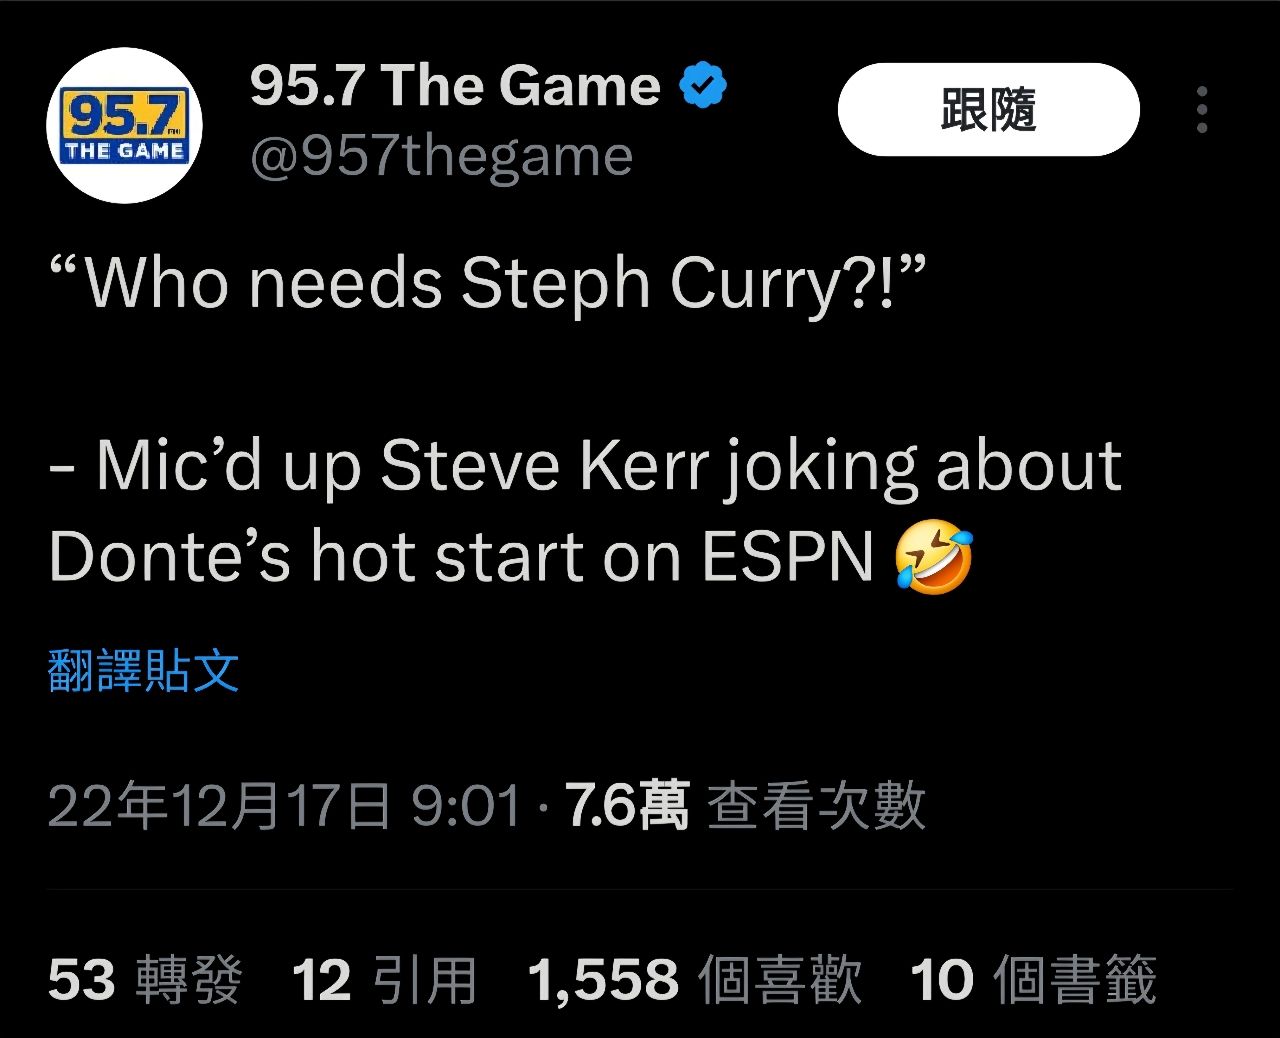Click the rolling-on-floor laughing emoji
The image size is (1280, 1038).
[x=933, y=558]
